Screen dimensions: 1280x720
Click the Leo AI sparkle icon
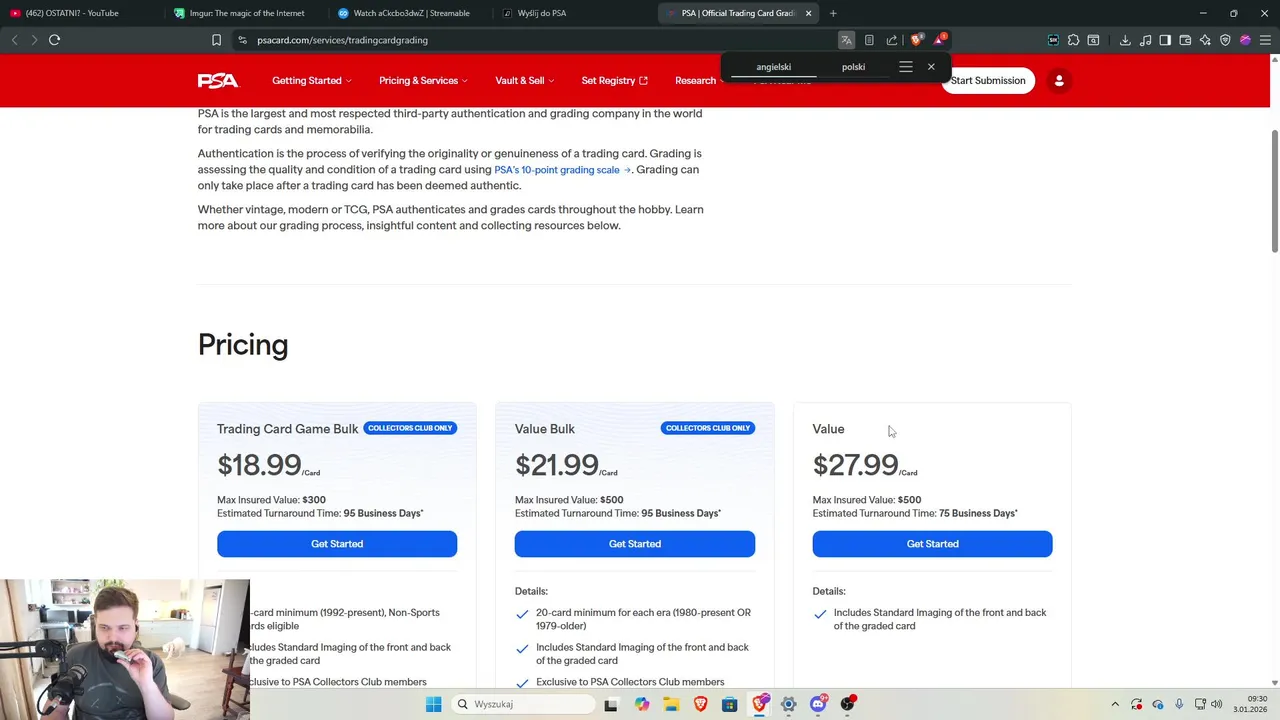tap(1205, 40)
